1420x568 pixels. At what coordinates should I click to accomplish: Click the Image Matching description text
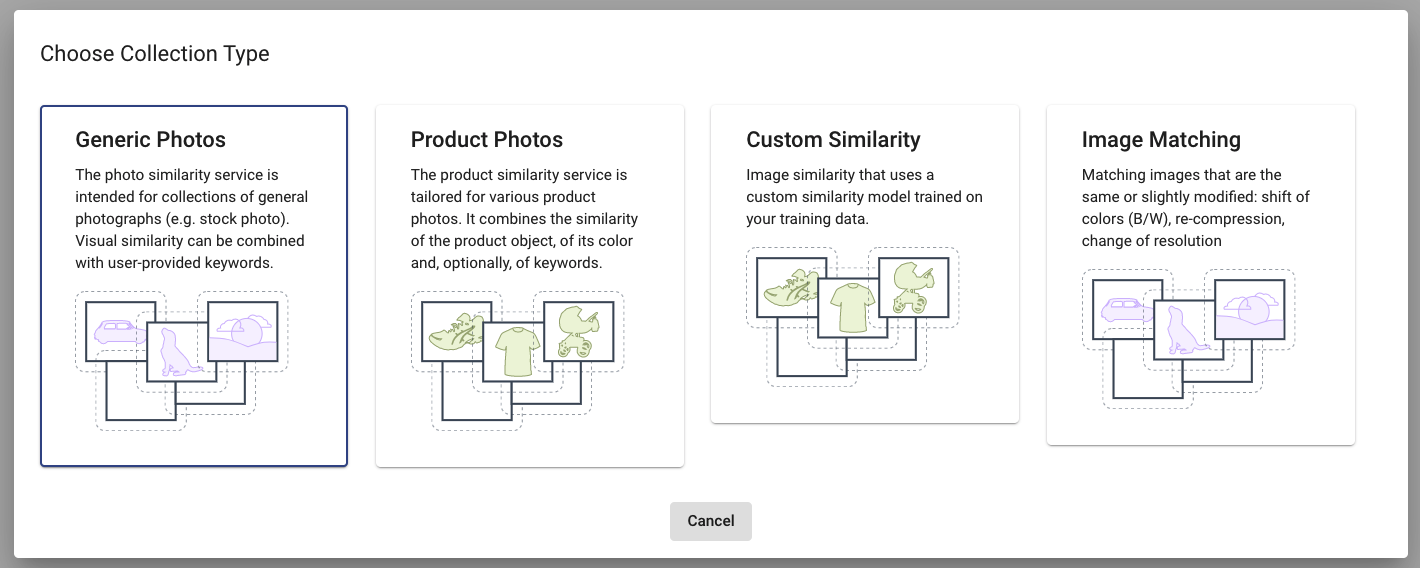tap(1196, 208)
